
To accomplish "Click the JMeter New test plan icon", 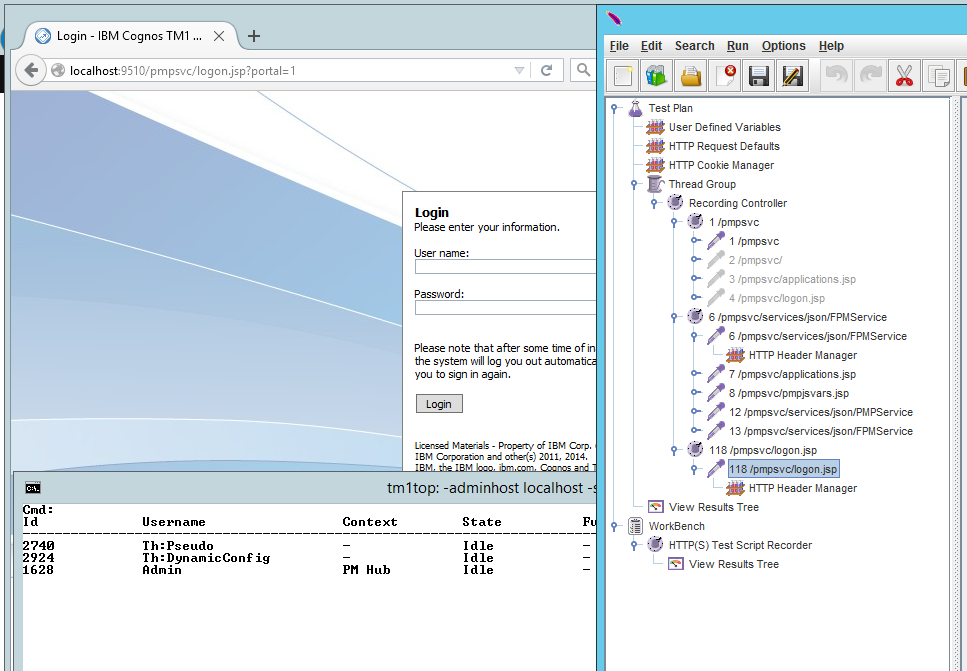I will (x=623, y=76).
